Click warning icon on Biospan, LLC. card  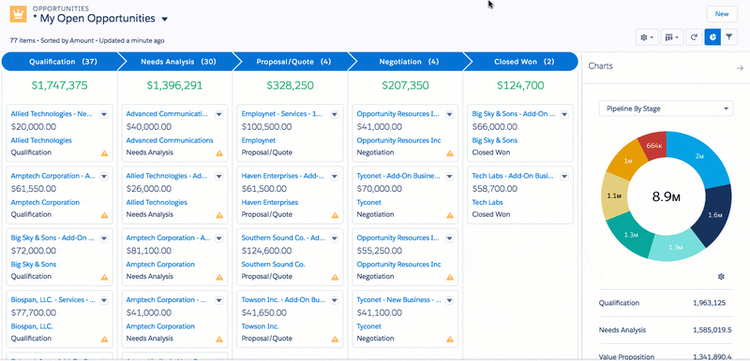104,339
